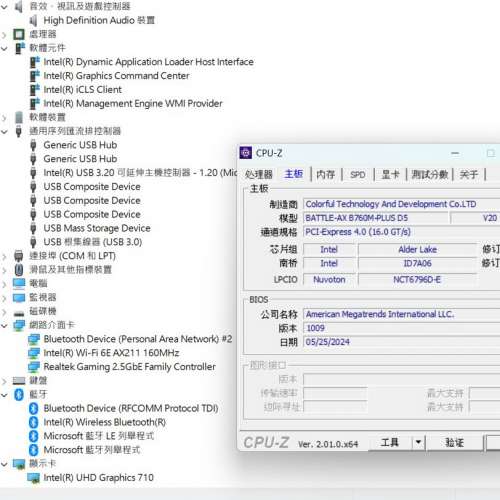Click the network adapter category icon
Screen dimensions: 500x500
(19, 325)
